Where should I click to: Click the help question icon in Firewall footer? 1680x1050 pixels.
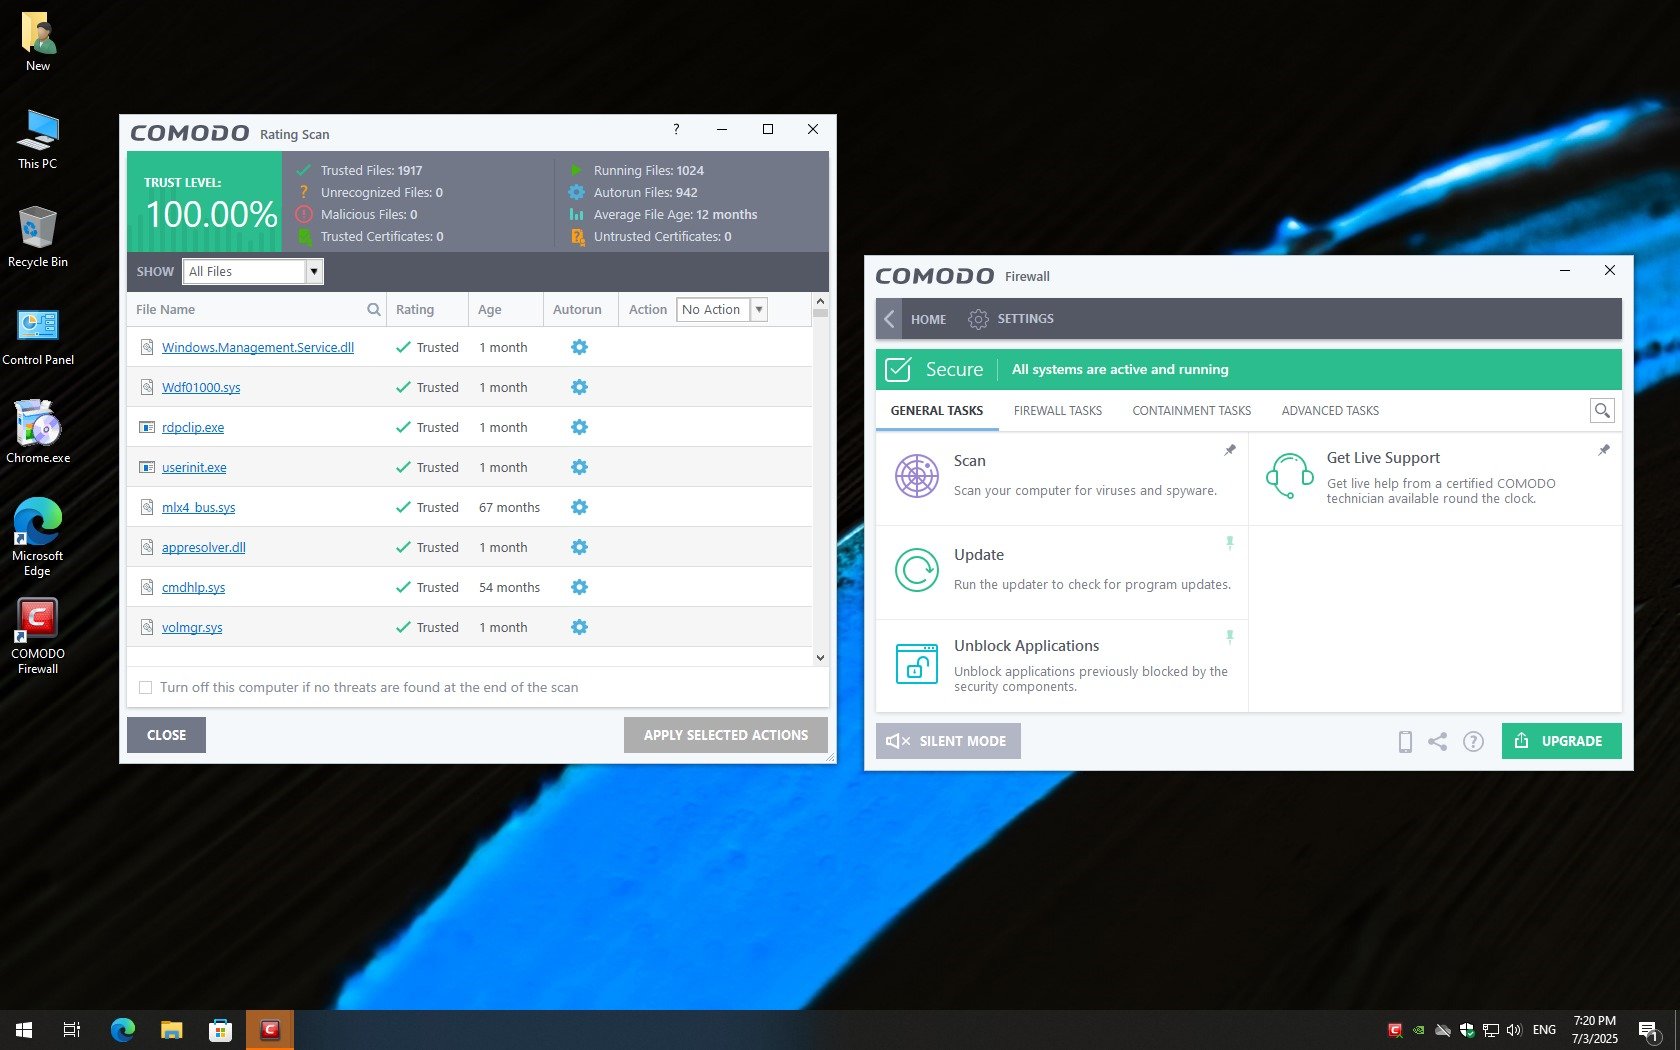(1473, 741)
